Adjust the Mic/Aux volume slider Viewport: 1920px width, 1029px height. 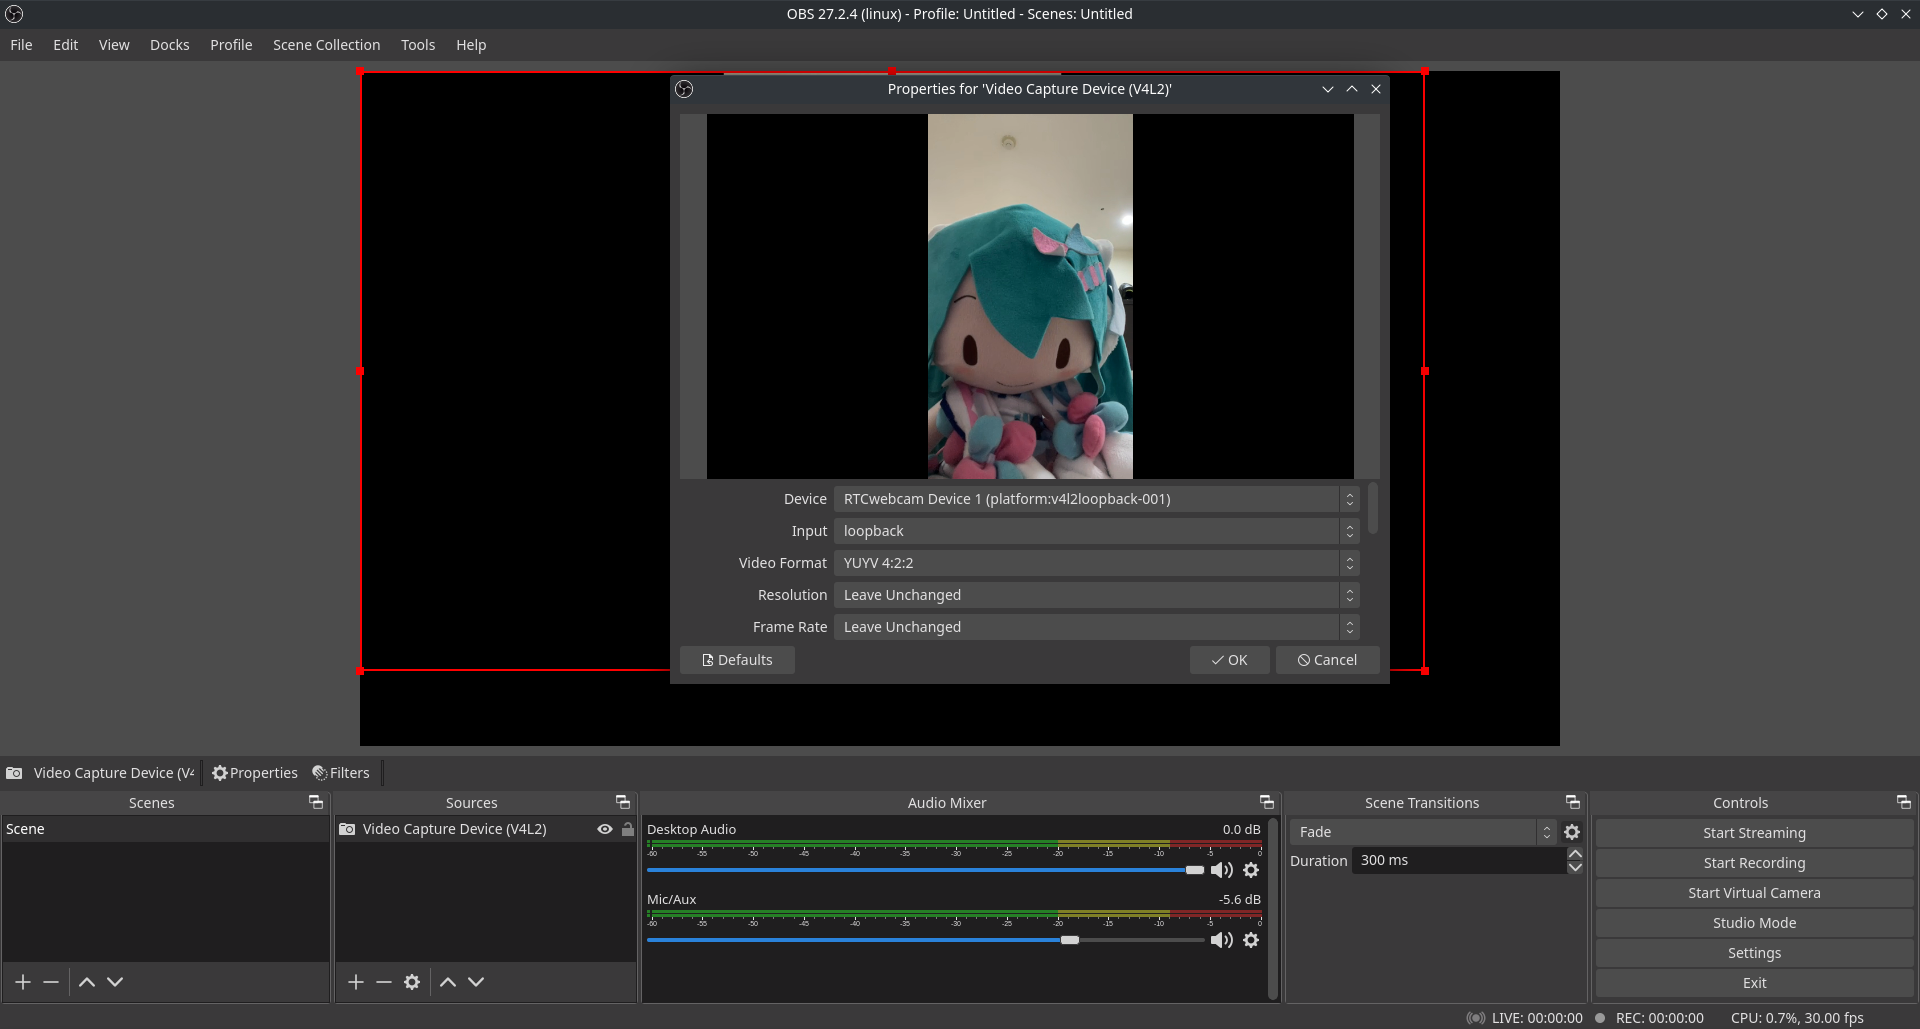925,940
